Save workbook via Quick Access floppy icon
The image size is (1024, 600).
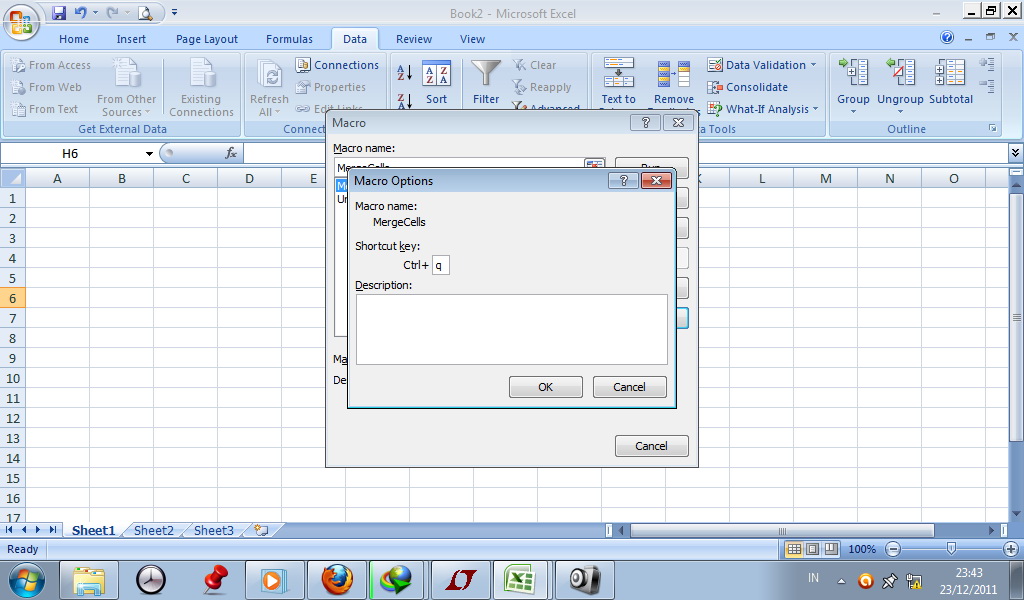point(59,12)
